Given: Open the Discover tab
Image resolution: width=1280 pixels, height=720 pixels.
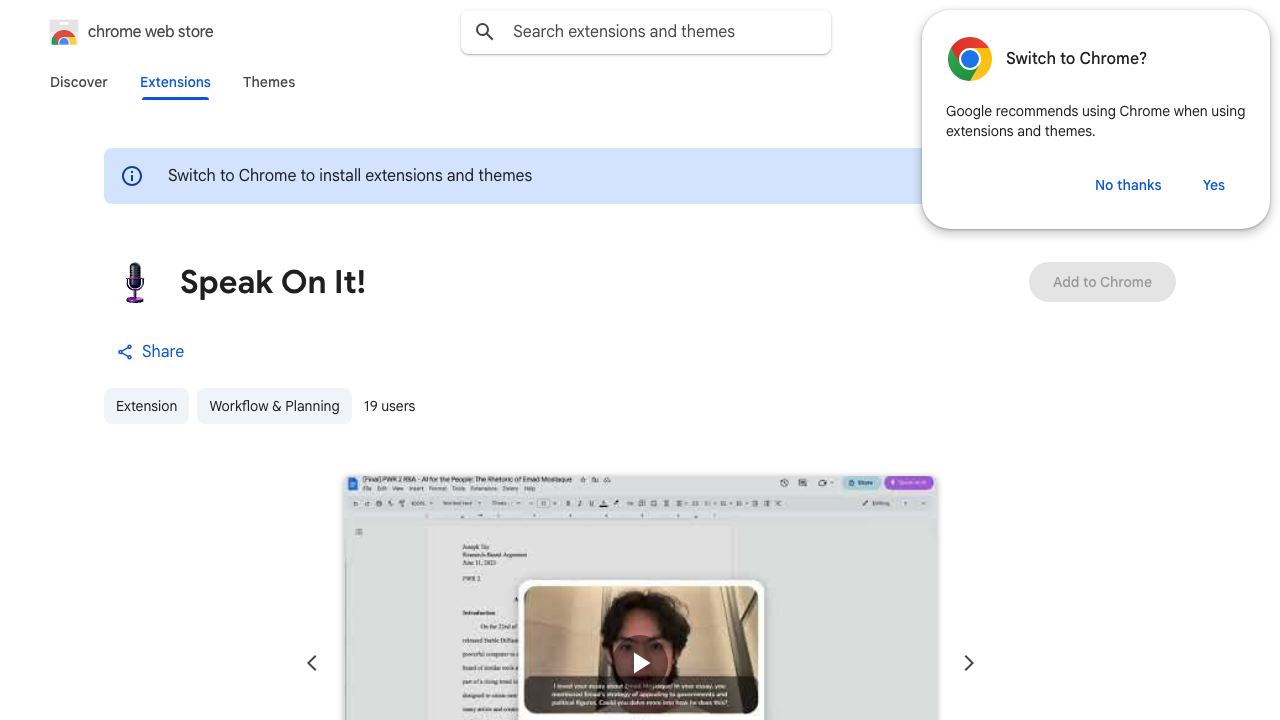Looking at the screenshot, I should click(79, 82).
